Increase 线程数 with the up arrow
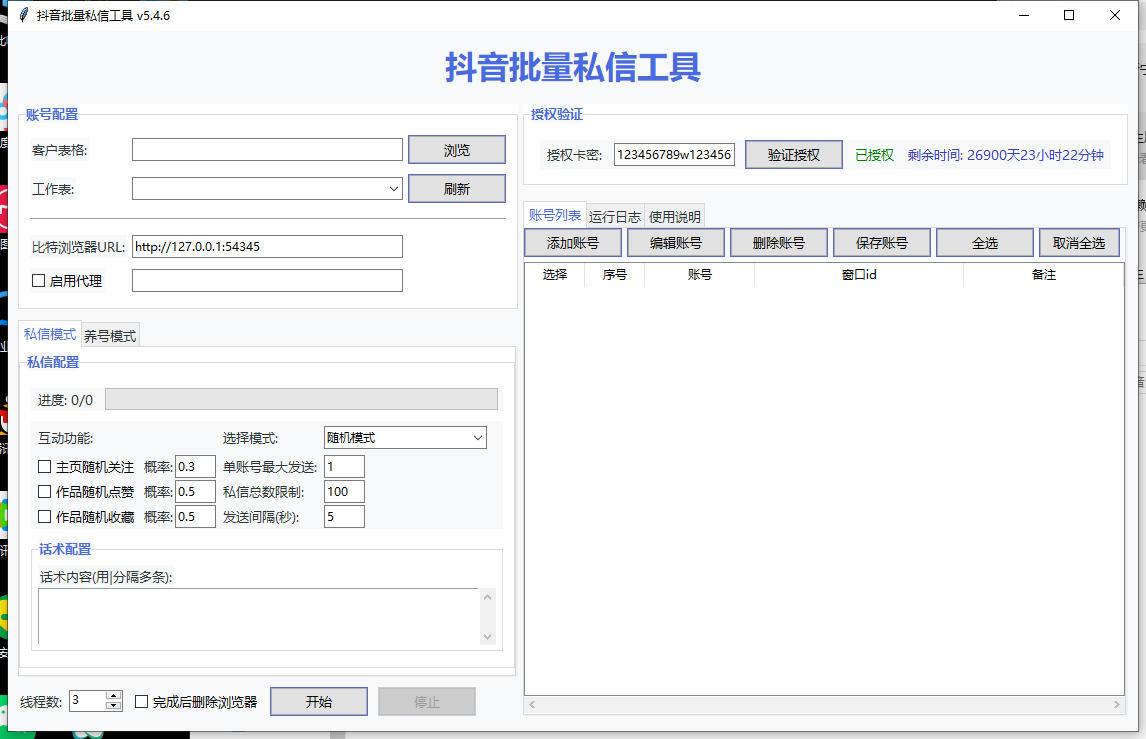The image size is (1146, 739). point(114,696)
